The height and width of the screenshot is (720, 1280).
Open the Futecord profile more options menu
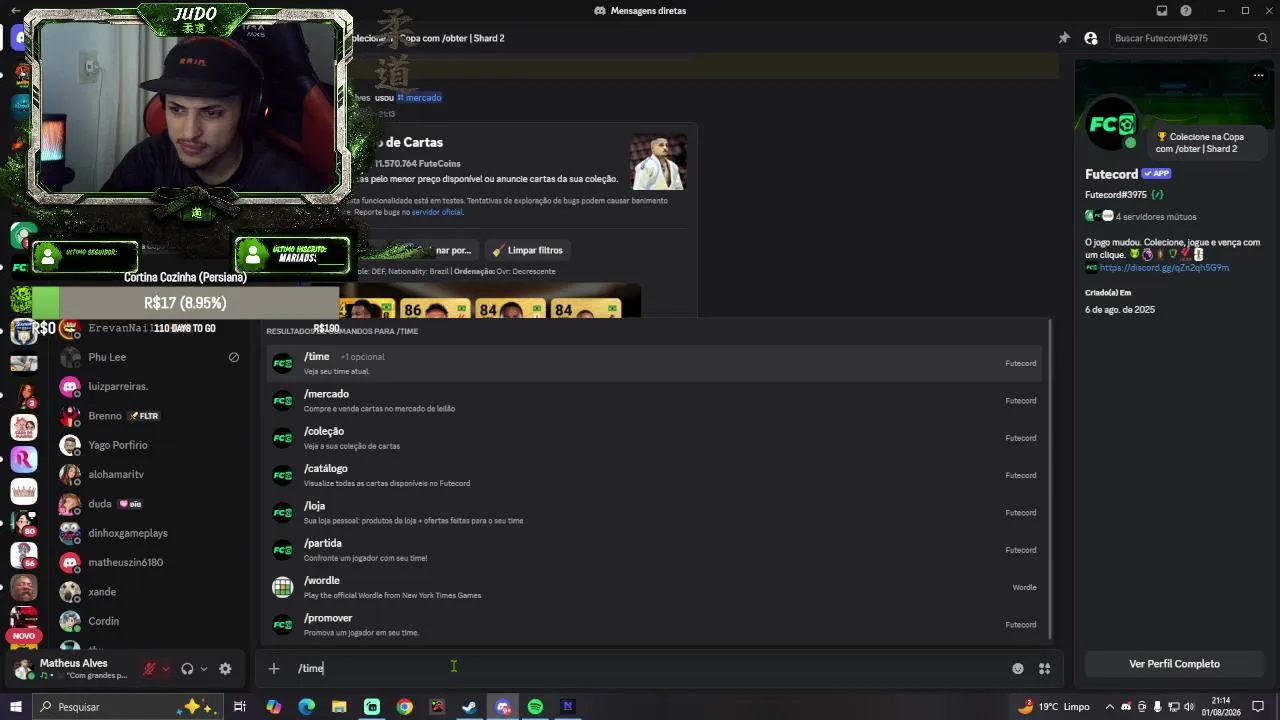[x=1258, y=75]
